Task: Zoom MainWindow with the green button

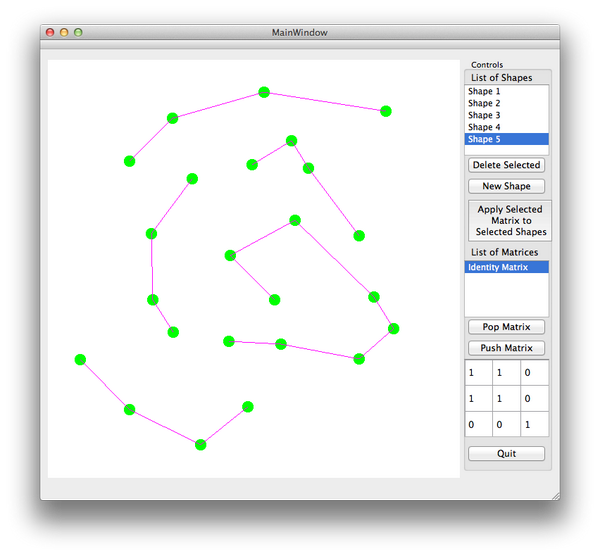Action: tap(78, 33)
